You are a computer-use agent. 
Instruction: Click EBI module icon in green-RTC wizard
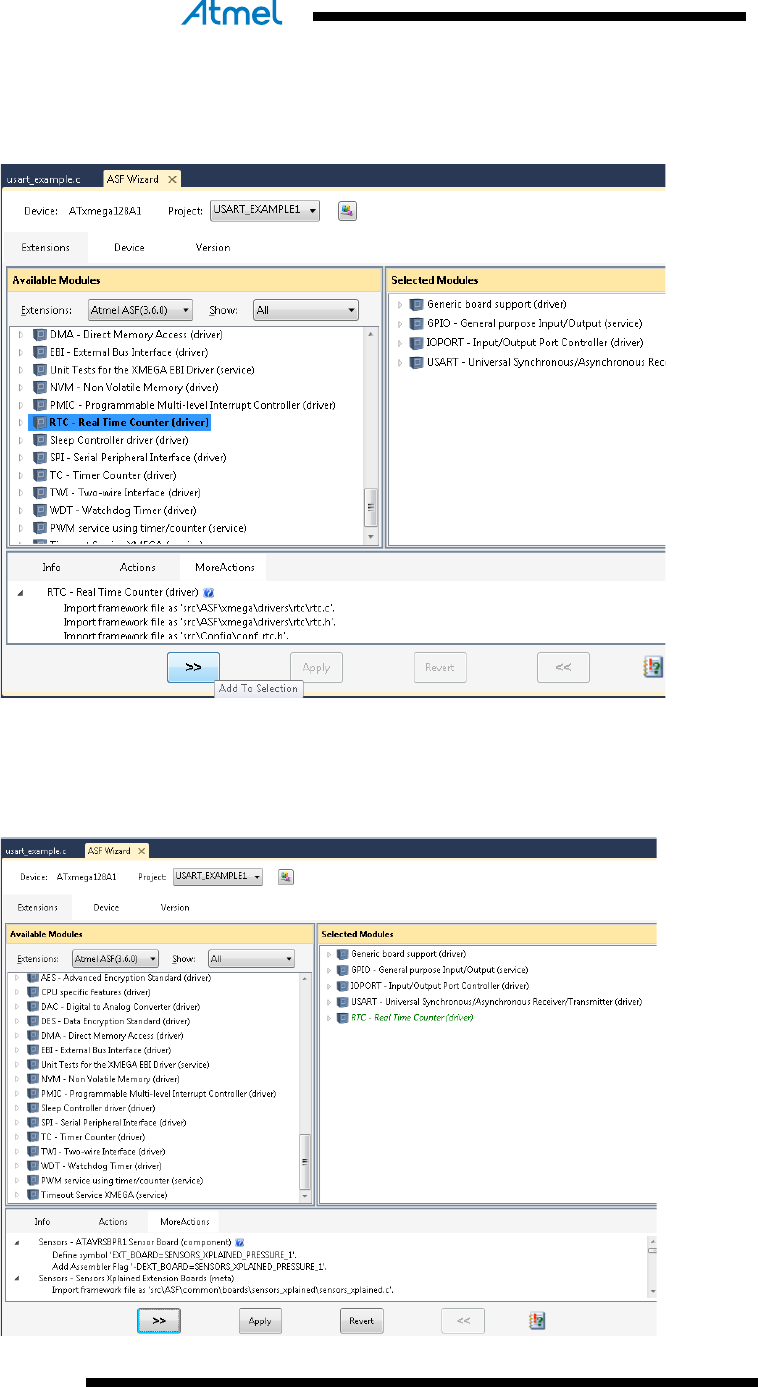coord(33,1050)
